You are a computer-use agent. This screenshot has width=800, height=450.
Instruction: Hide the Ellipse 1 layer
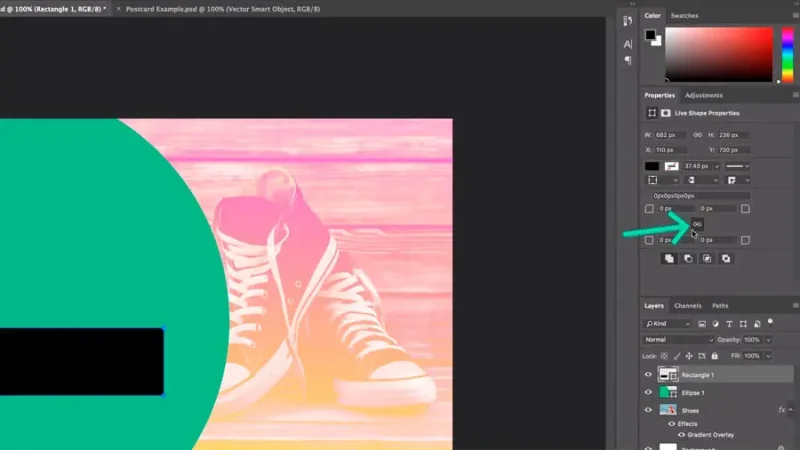click(648, 392)
